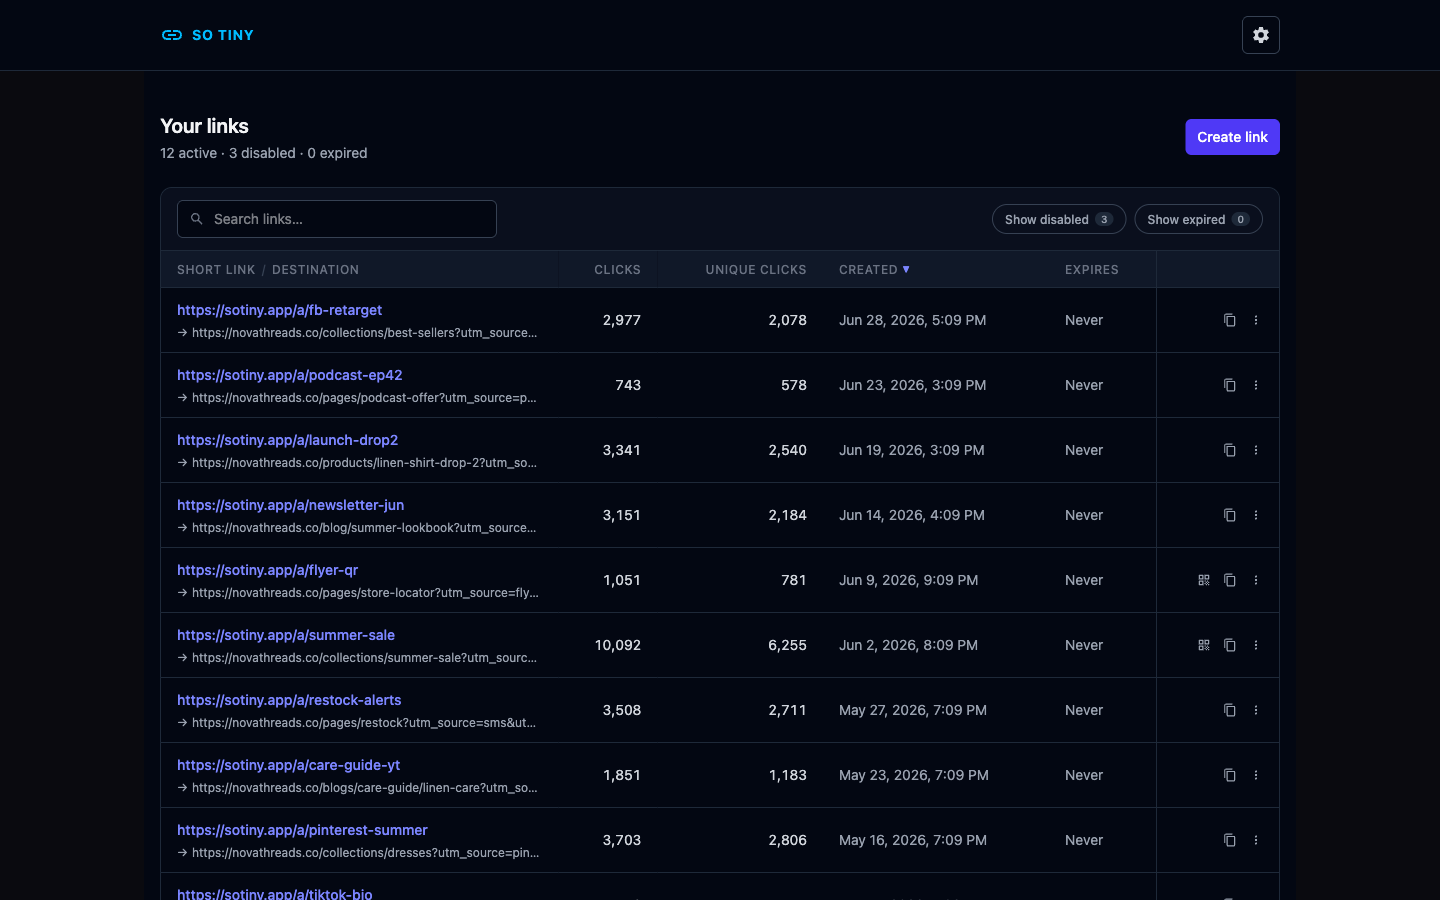The width and height of the screenshot is (1440, 900).
Task: Copy the flyer-qr short link
Action: (1230, 580)
